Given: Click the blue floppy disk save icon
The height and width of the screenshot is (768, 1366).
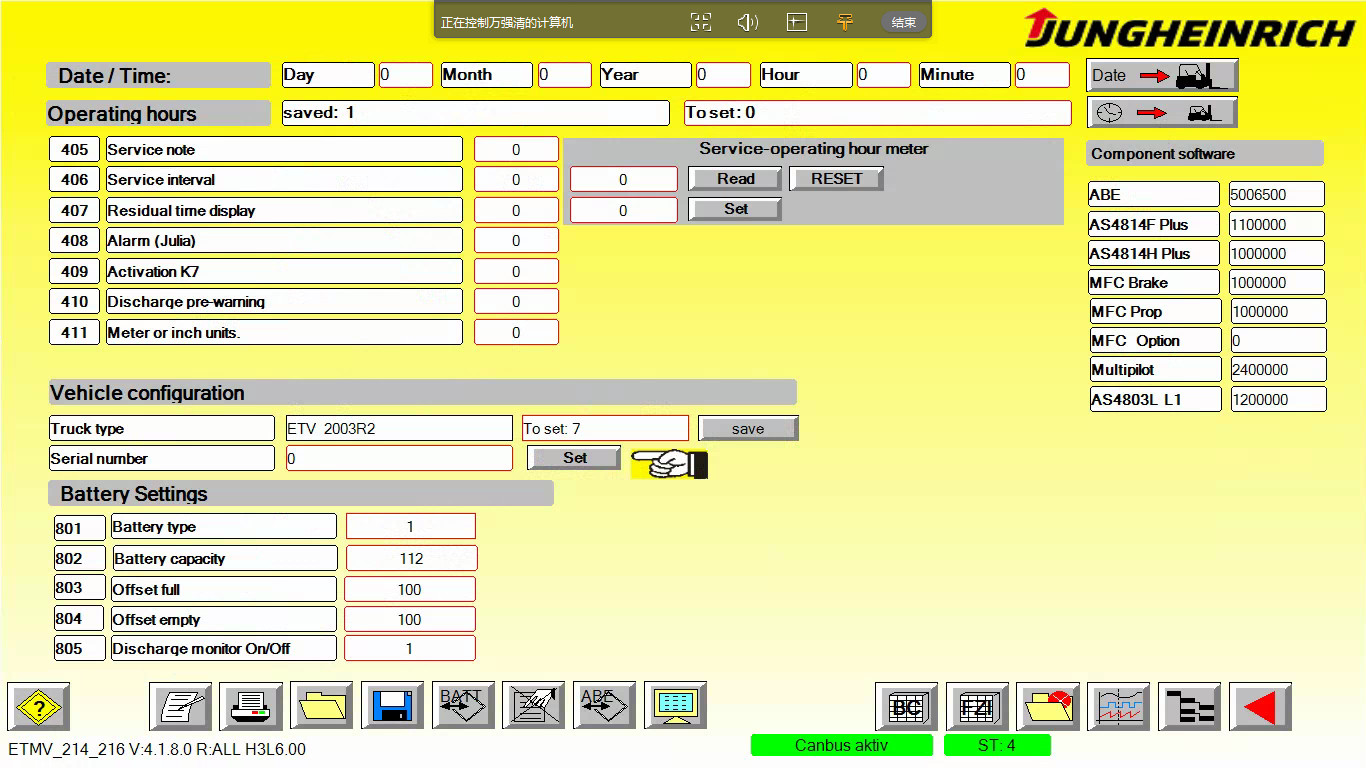Looking at the screenshot, I should 393,707.
